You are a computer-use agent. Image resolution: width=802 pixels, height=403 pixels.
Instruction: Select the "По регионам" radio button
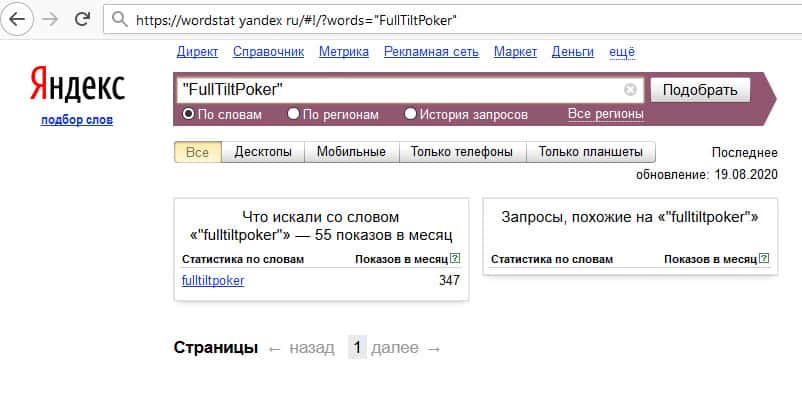coord(294,115)
